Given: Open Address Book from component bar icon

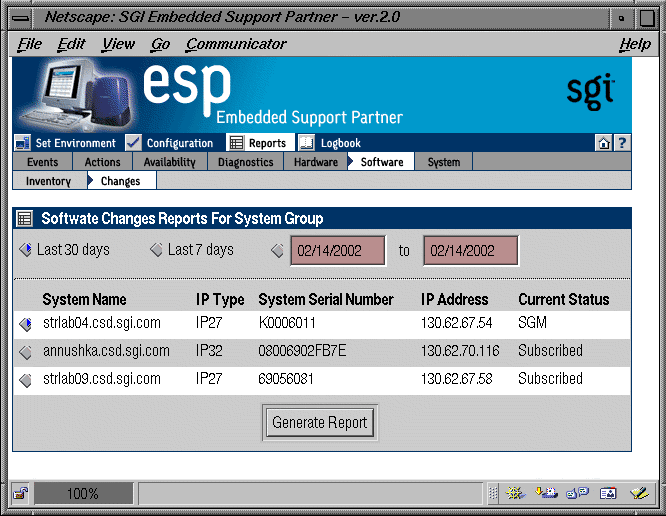Looking at the screenshot, I should [x=608, y=493].
